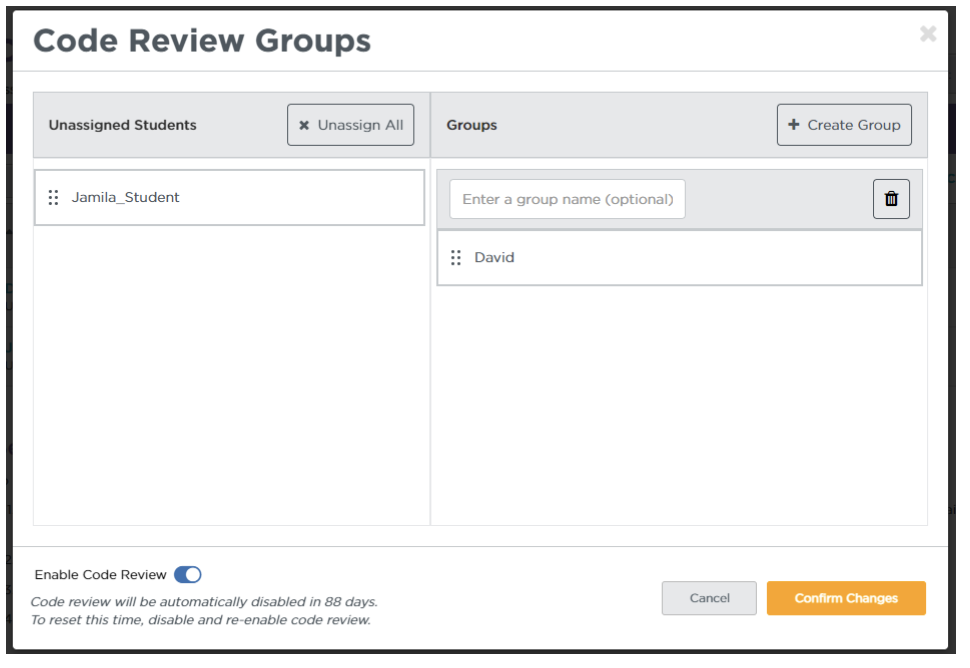Click the x icon in Unassign All
The width and height of the screenshot is (970, 668).
click(304, 126)
